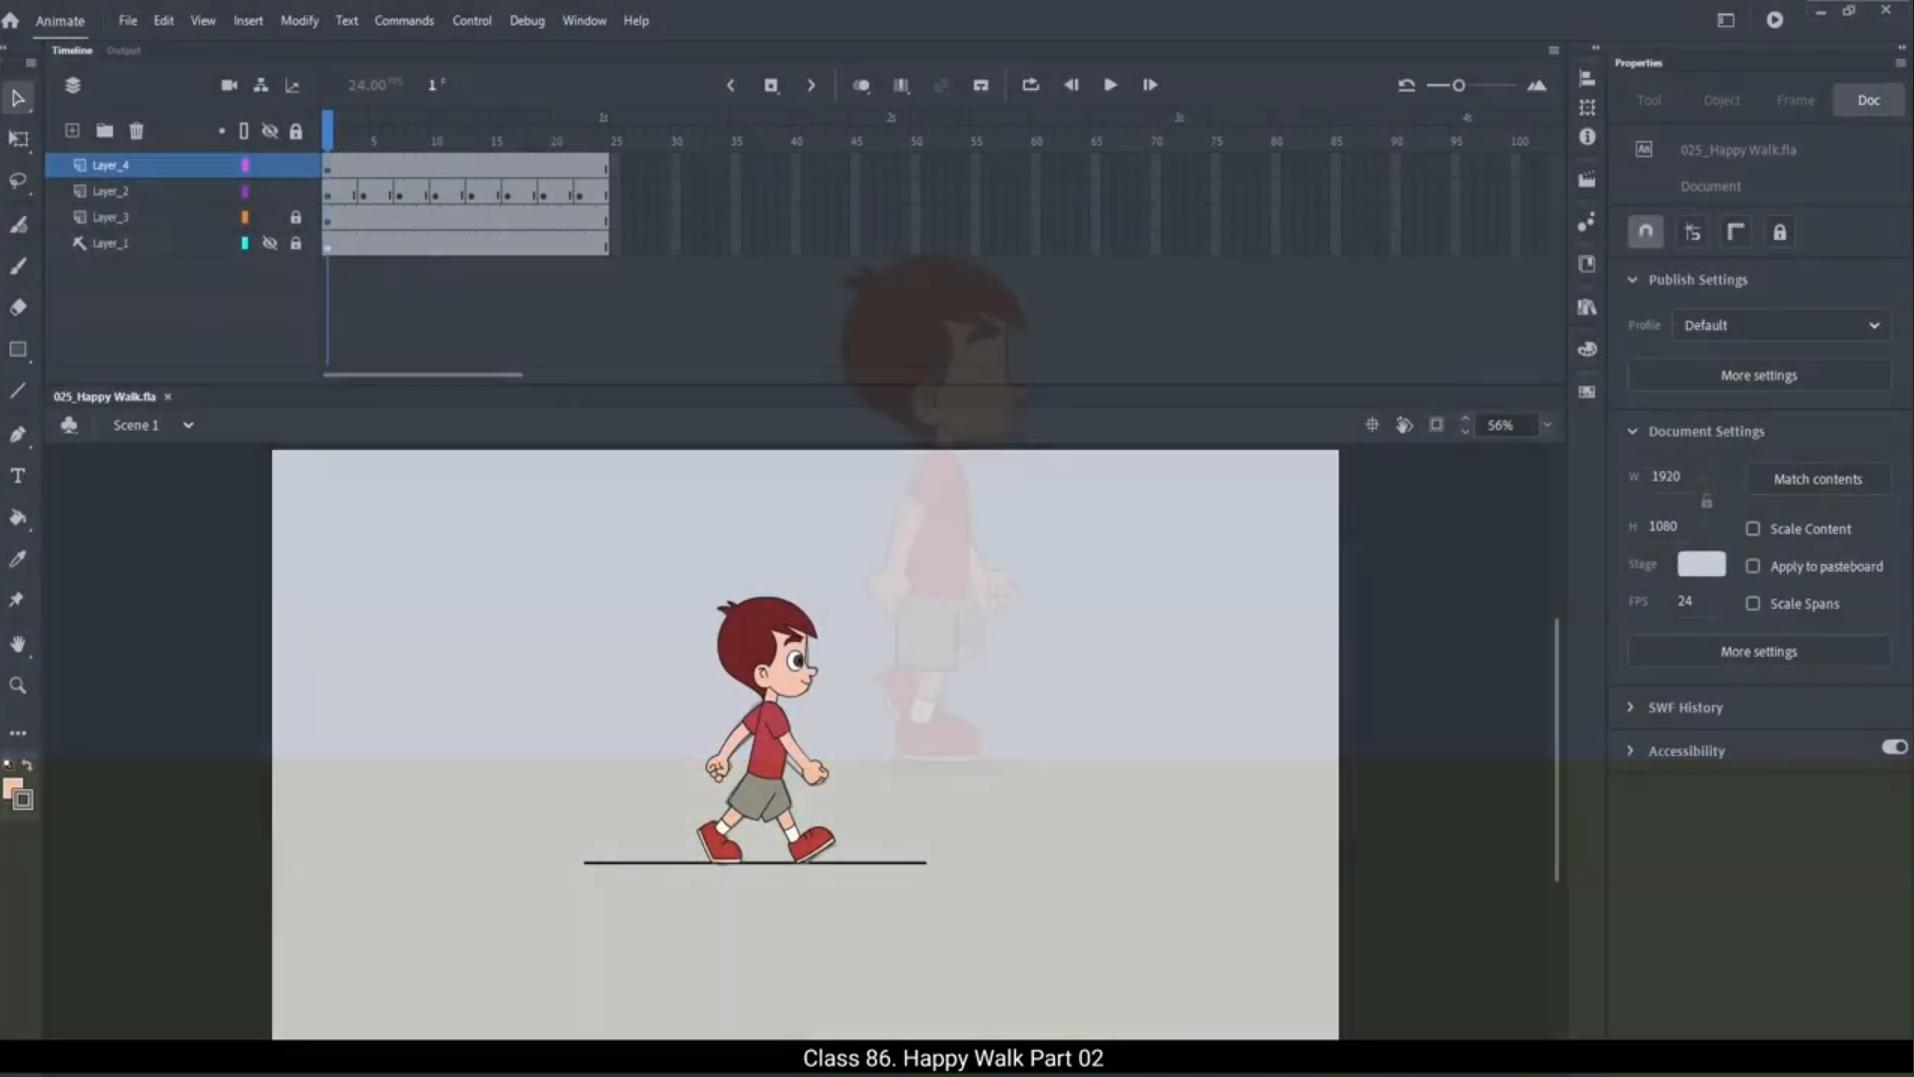Enable Scale Content checkbox
This screenshot has width=1914, height=1077.
pyautogui.click(x=1753, y=528)
